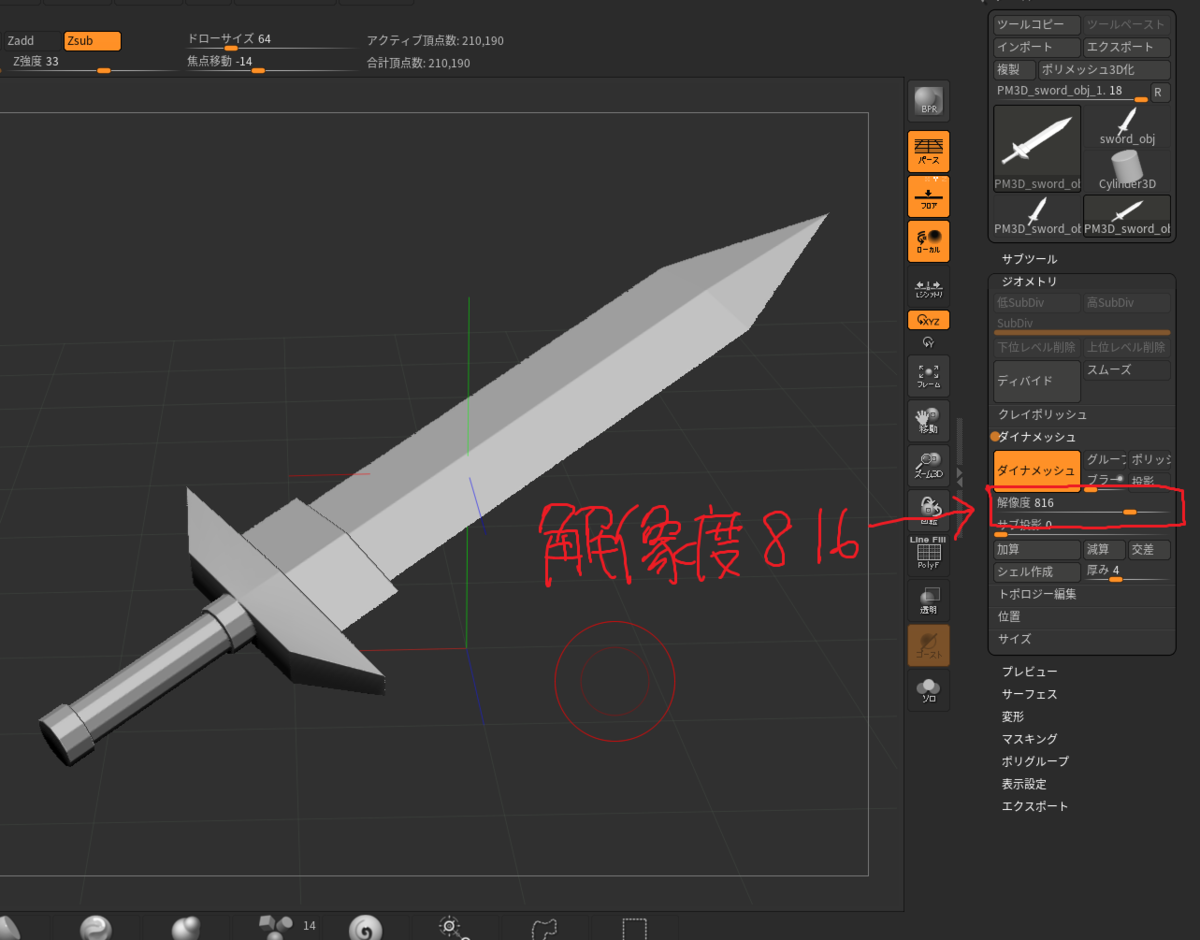The image size is (1200, 940).
Task: Expand the サーフェス section
Action: [1029, 694]
